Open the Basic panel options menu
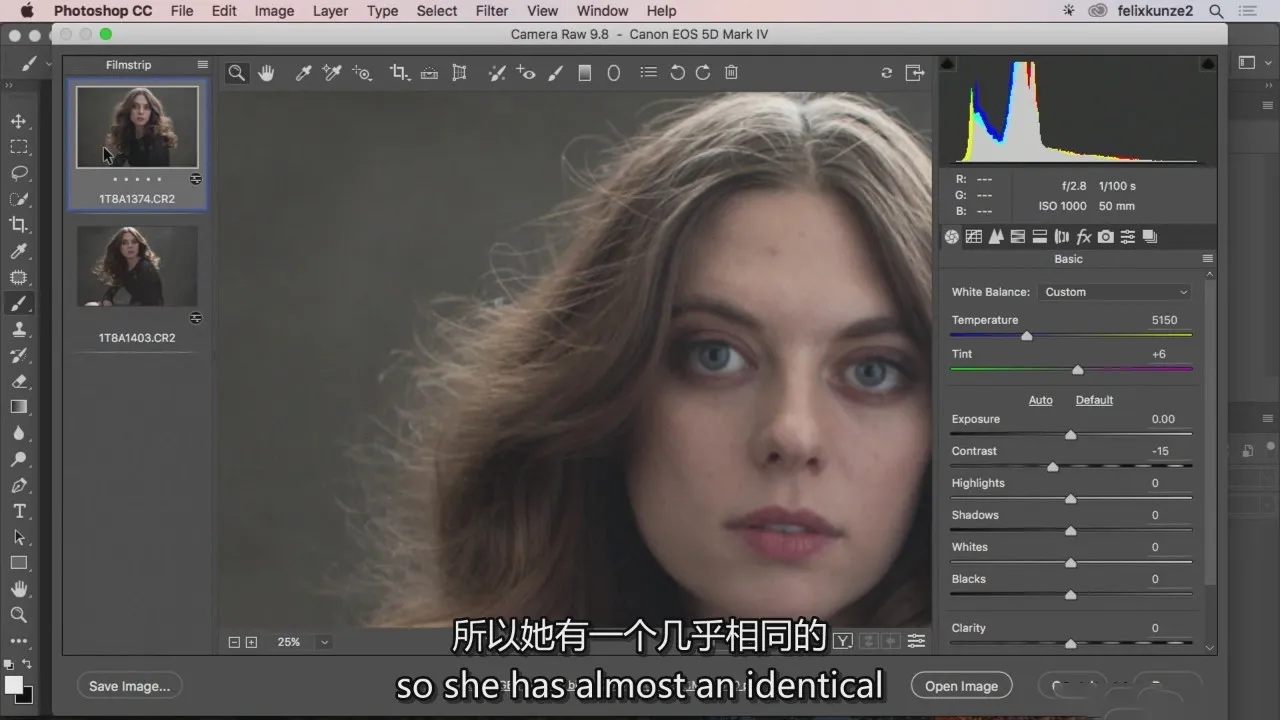 1207,259
